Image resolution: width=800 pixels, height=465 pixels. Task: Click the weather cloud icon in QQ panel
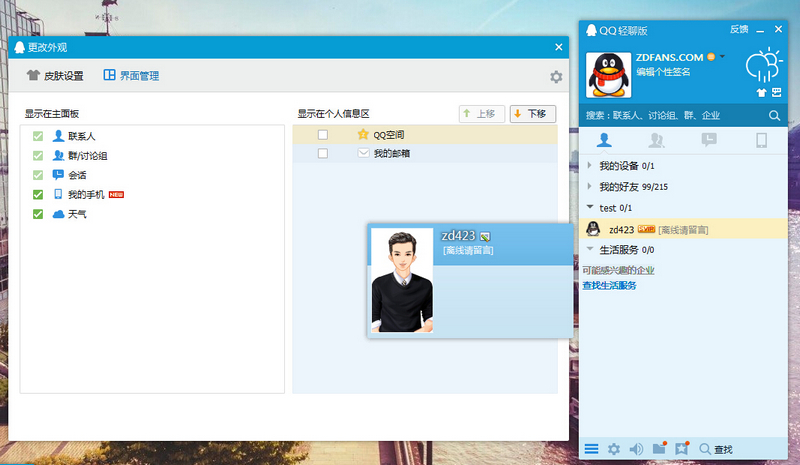point(765,67)
